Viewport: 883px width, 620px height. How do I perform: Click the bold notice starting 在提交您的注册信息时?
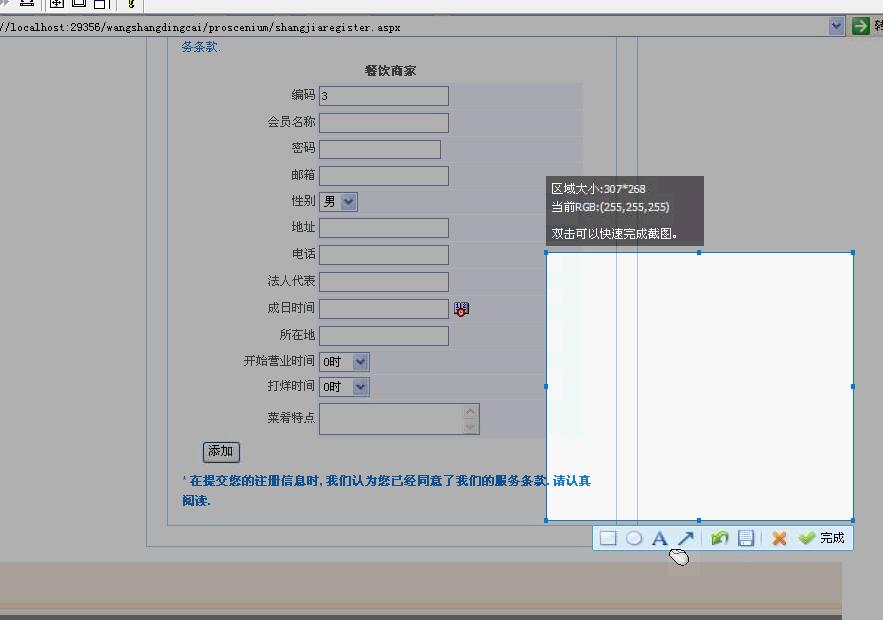[x=386, y=490]
